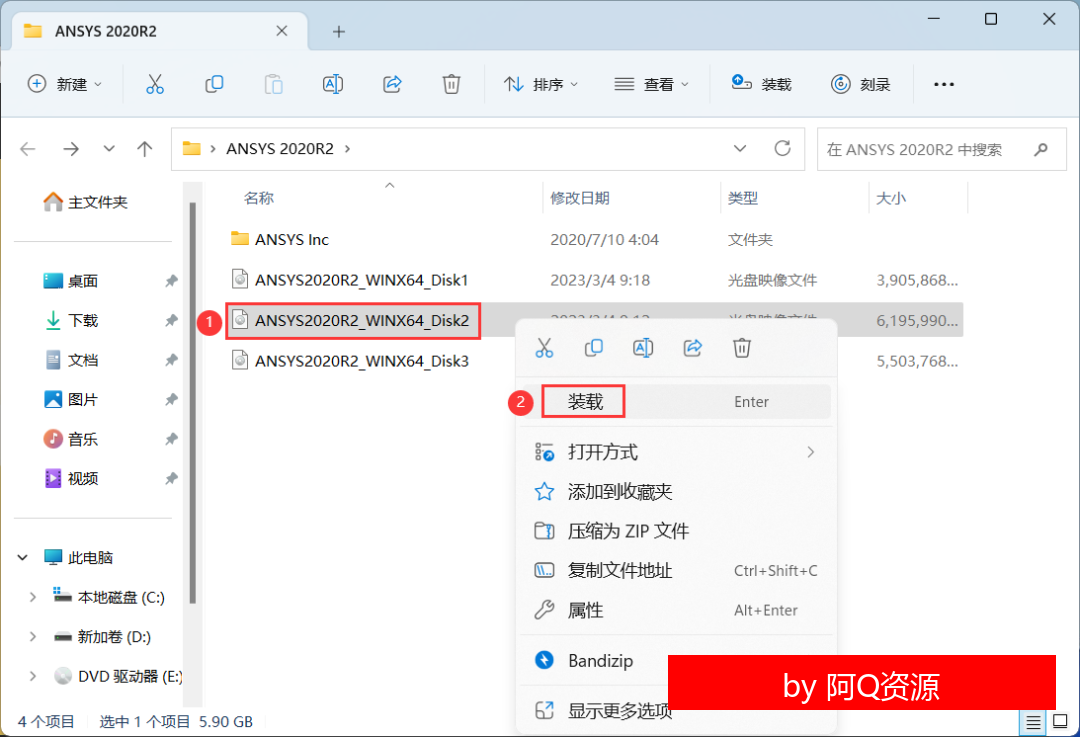Image resolution: width=1080 pixels, height=737 pixels.
Task: Click the context menu Rename icon
Action: (643, 348)
